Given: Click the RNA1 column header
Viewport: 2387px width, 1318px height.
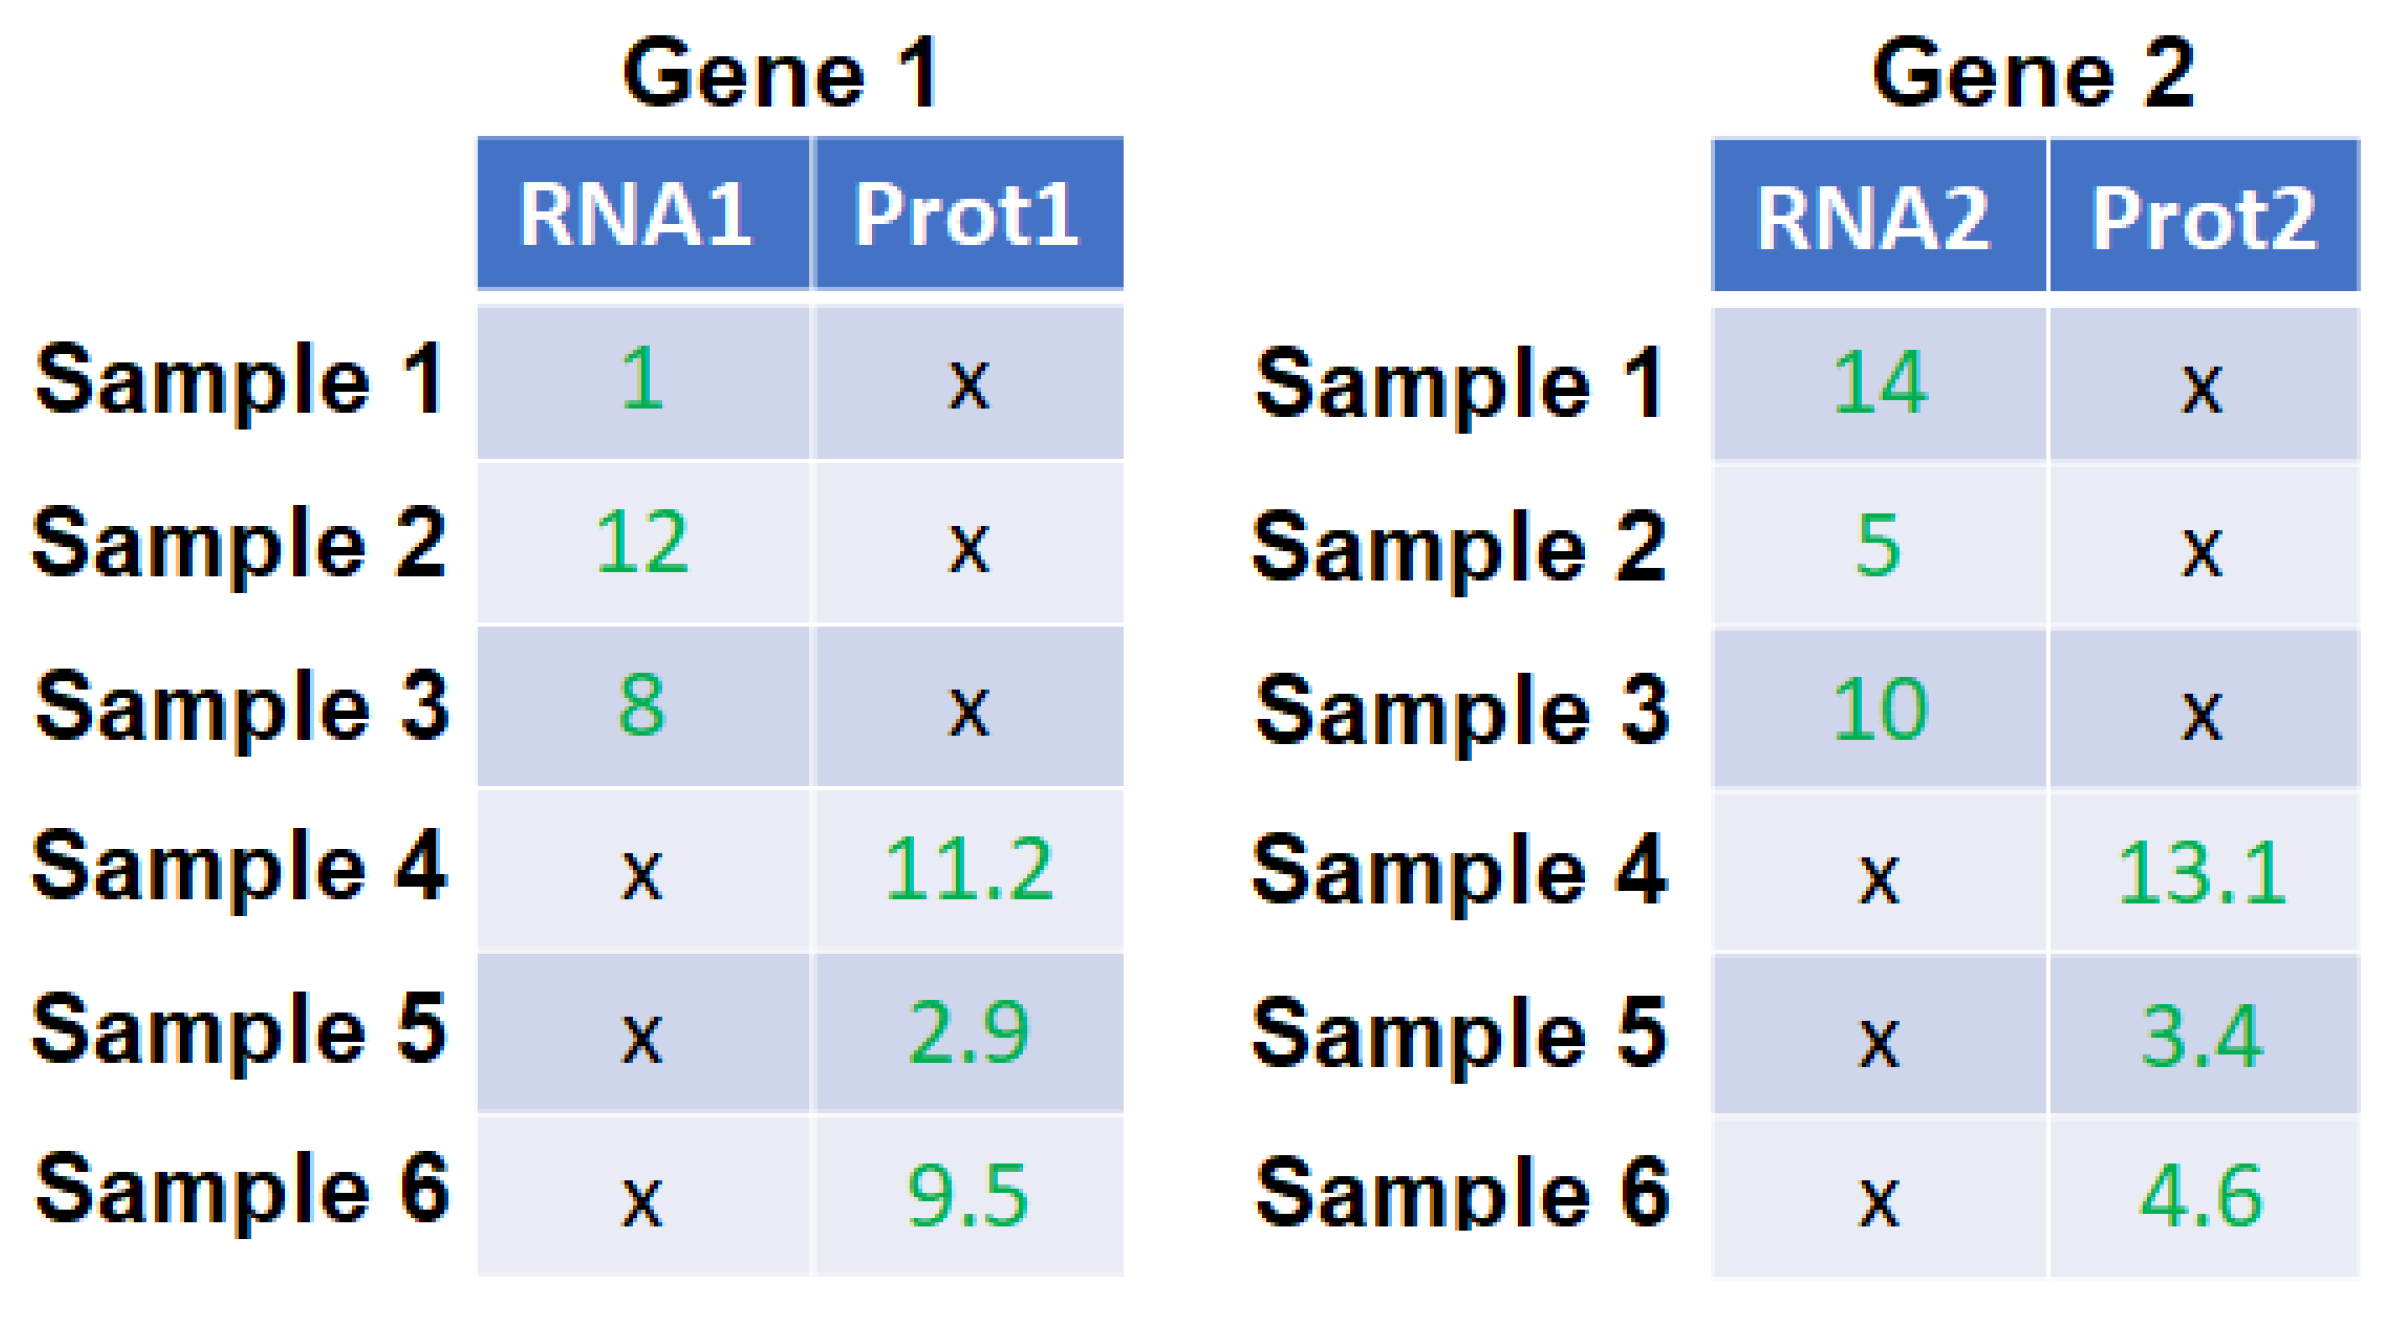Looking at the screenshot, I should (x=641, y=213).
